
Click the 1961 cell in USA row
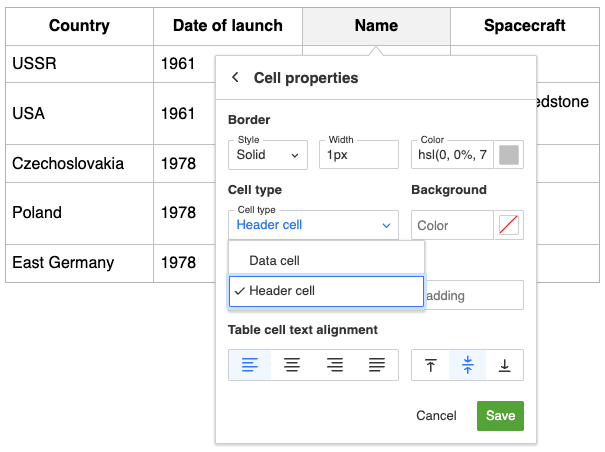pos(185,113)
